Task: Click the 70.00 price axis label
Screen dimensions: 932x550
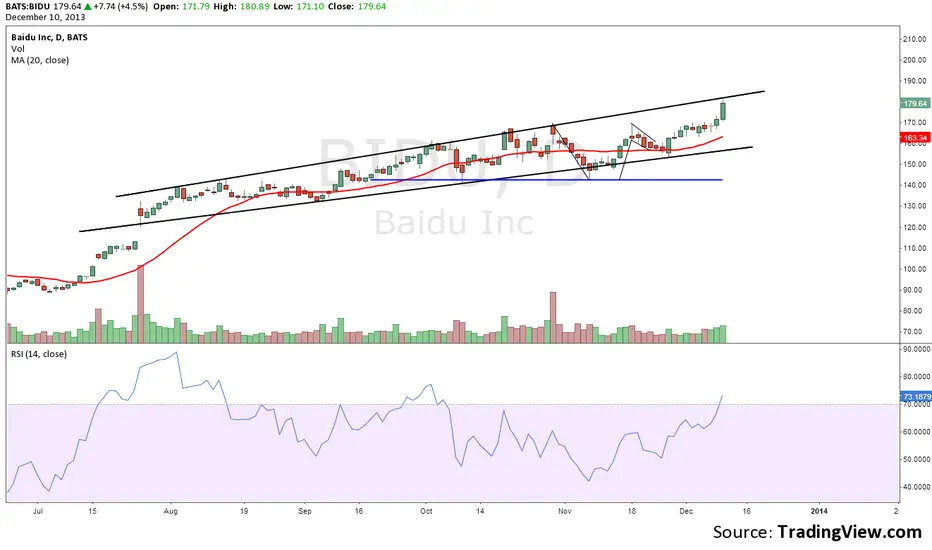Action: [x=915, y=332]
